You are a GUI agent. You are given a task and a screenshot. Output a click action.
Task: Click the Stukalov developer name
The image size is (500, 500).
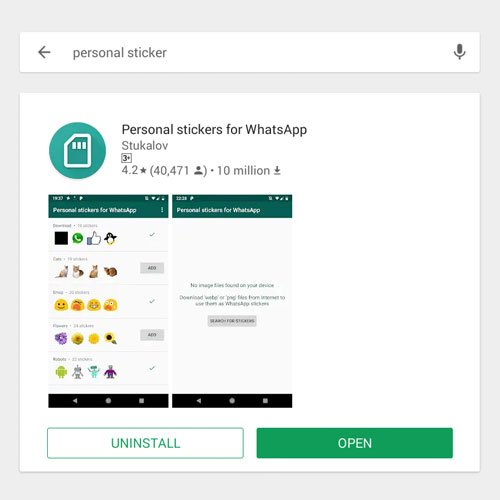tap(145, 146)
